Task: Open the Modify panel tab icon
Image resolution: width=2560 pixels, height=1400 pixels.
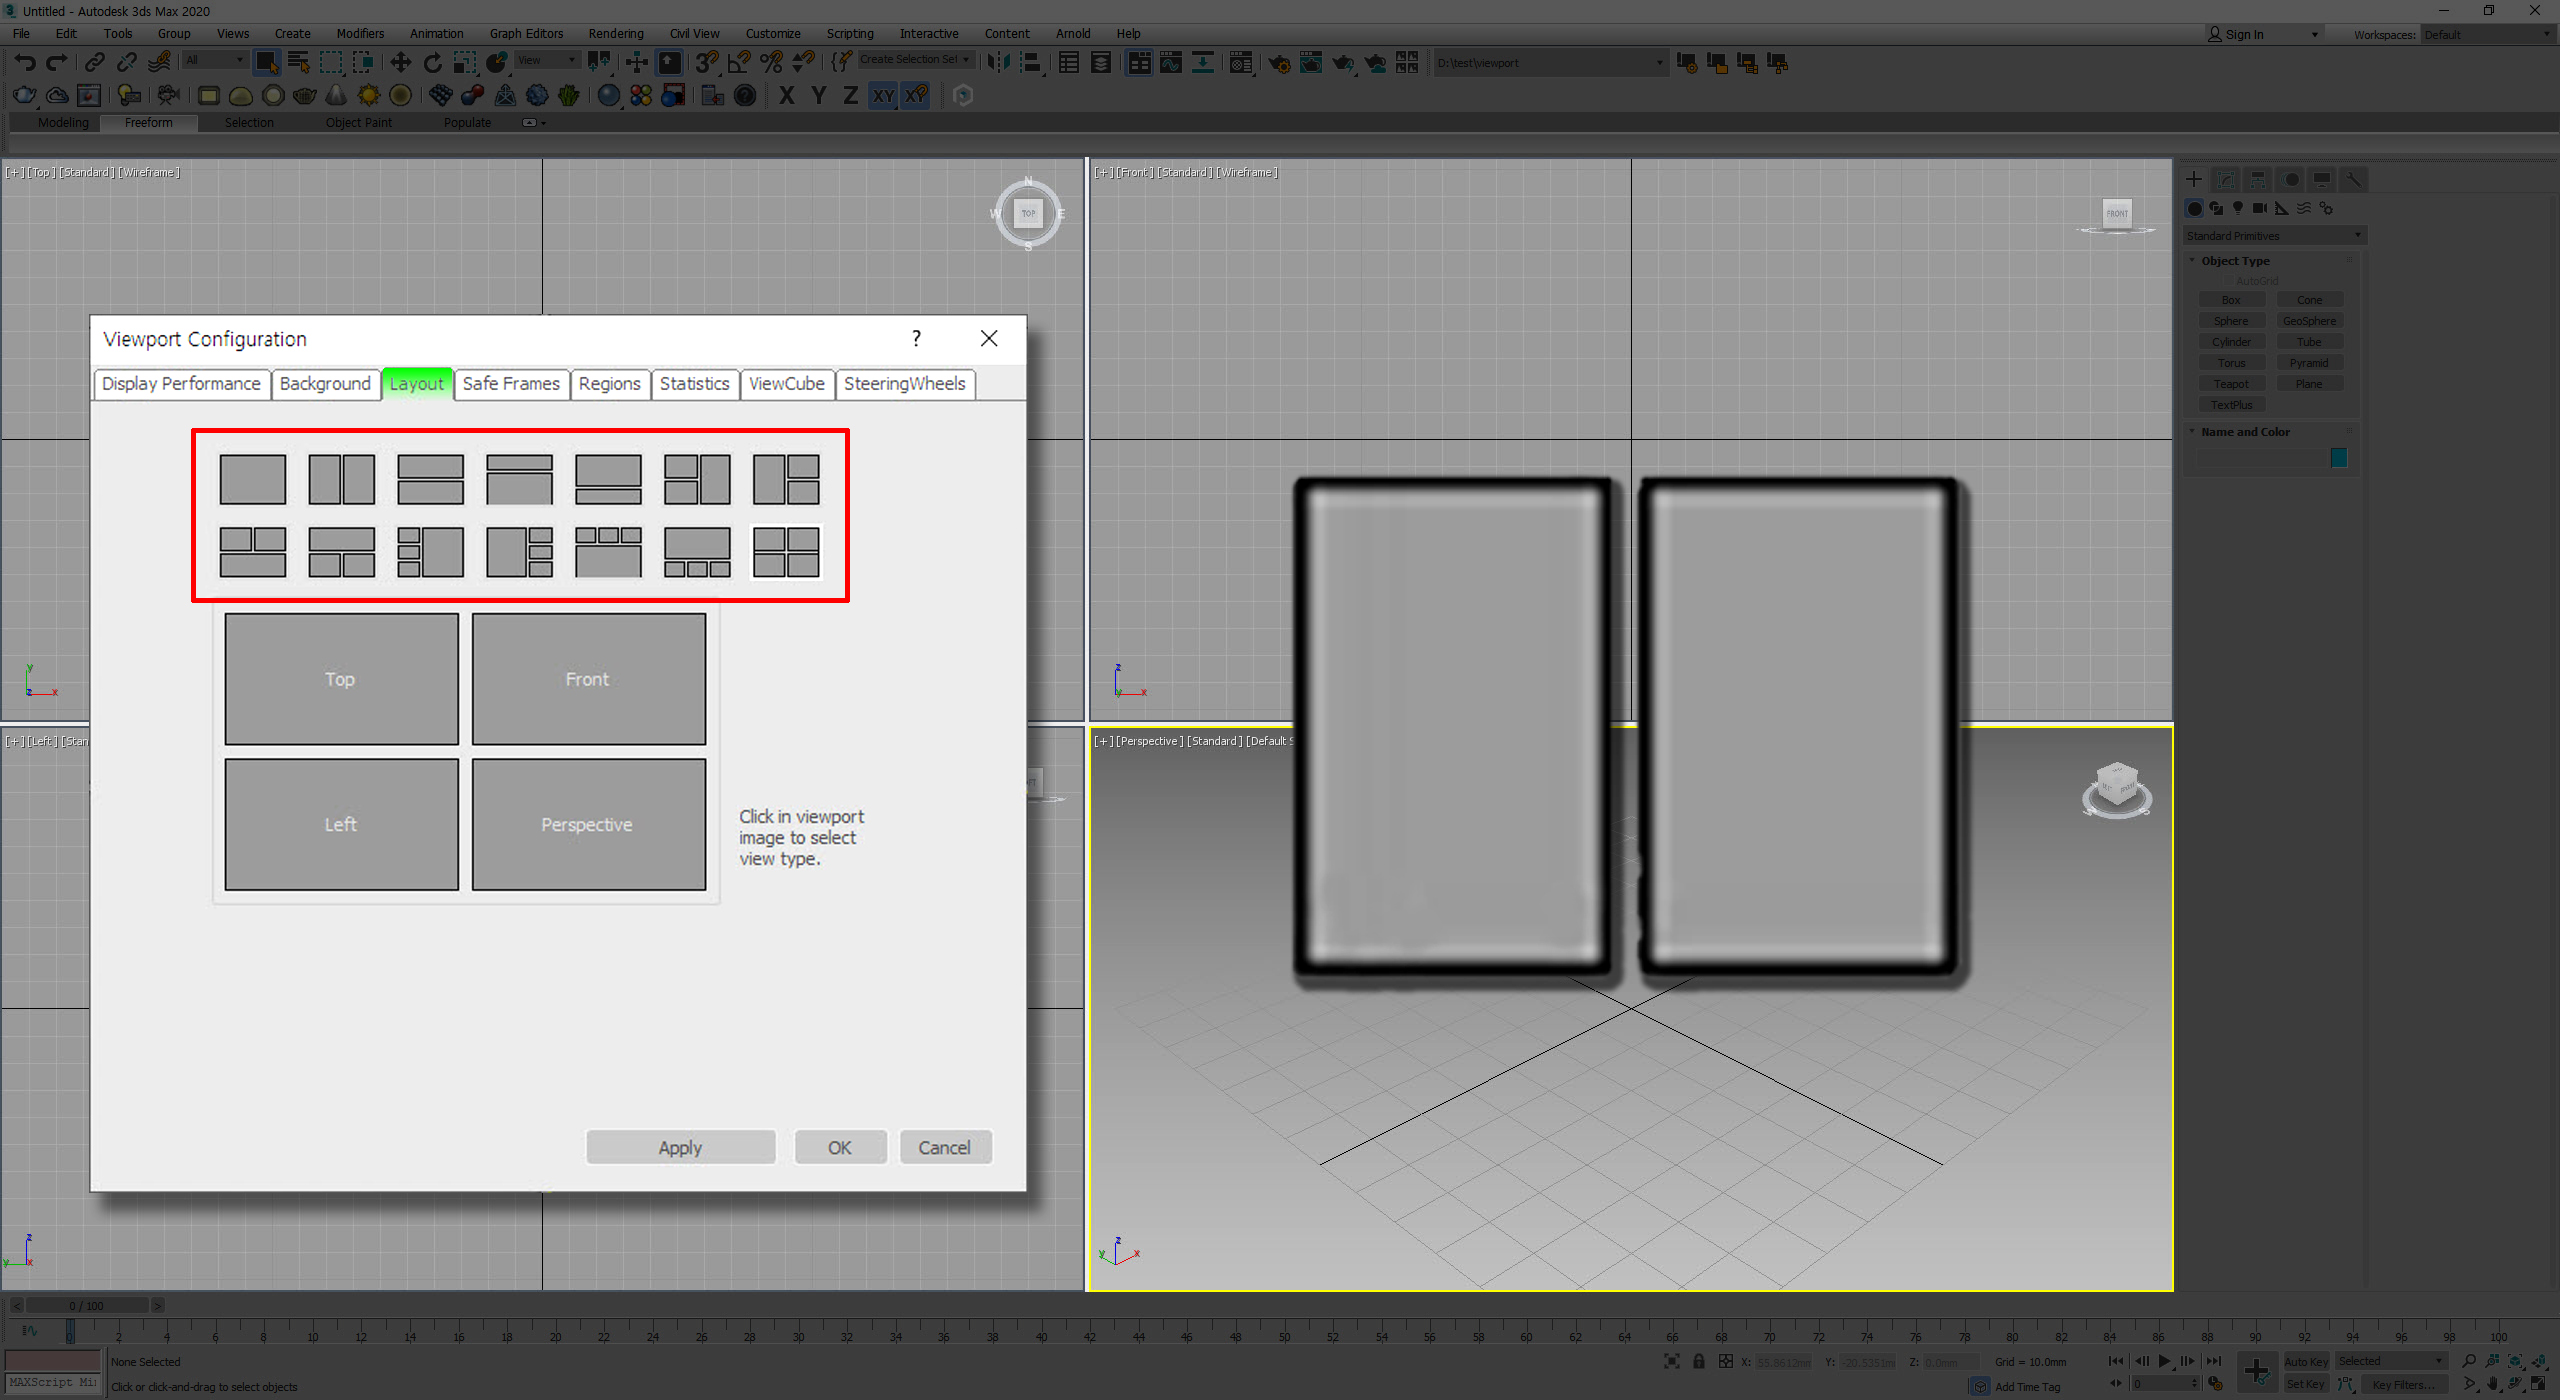Action: pyautogui.click(x=2226, y=179)
